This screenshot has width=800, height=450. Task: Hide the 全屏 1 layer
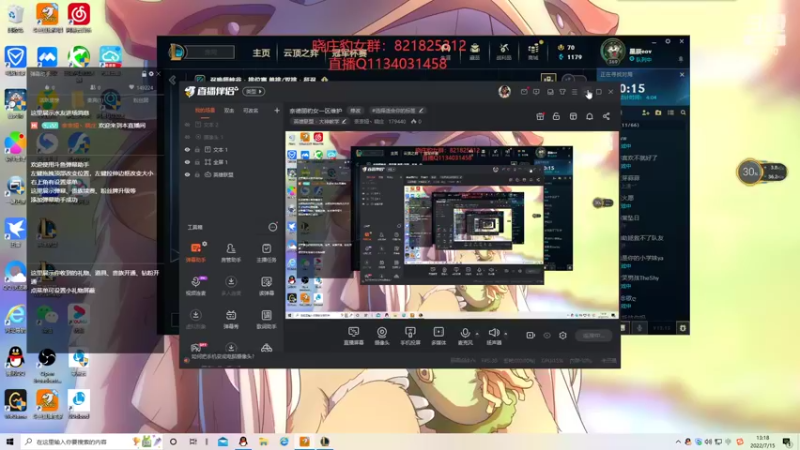[x=187, y=162]
